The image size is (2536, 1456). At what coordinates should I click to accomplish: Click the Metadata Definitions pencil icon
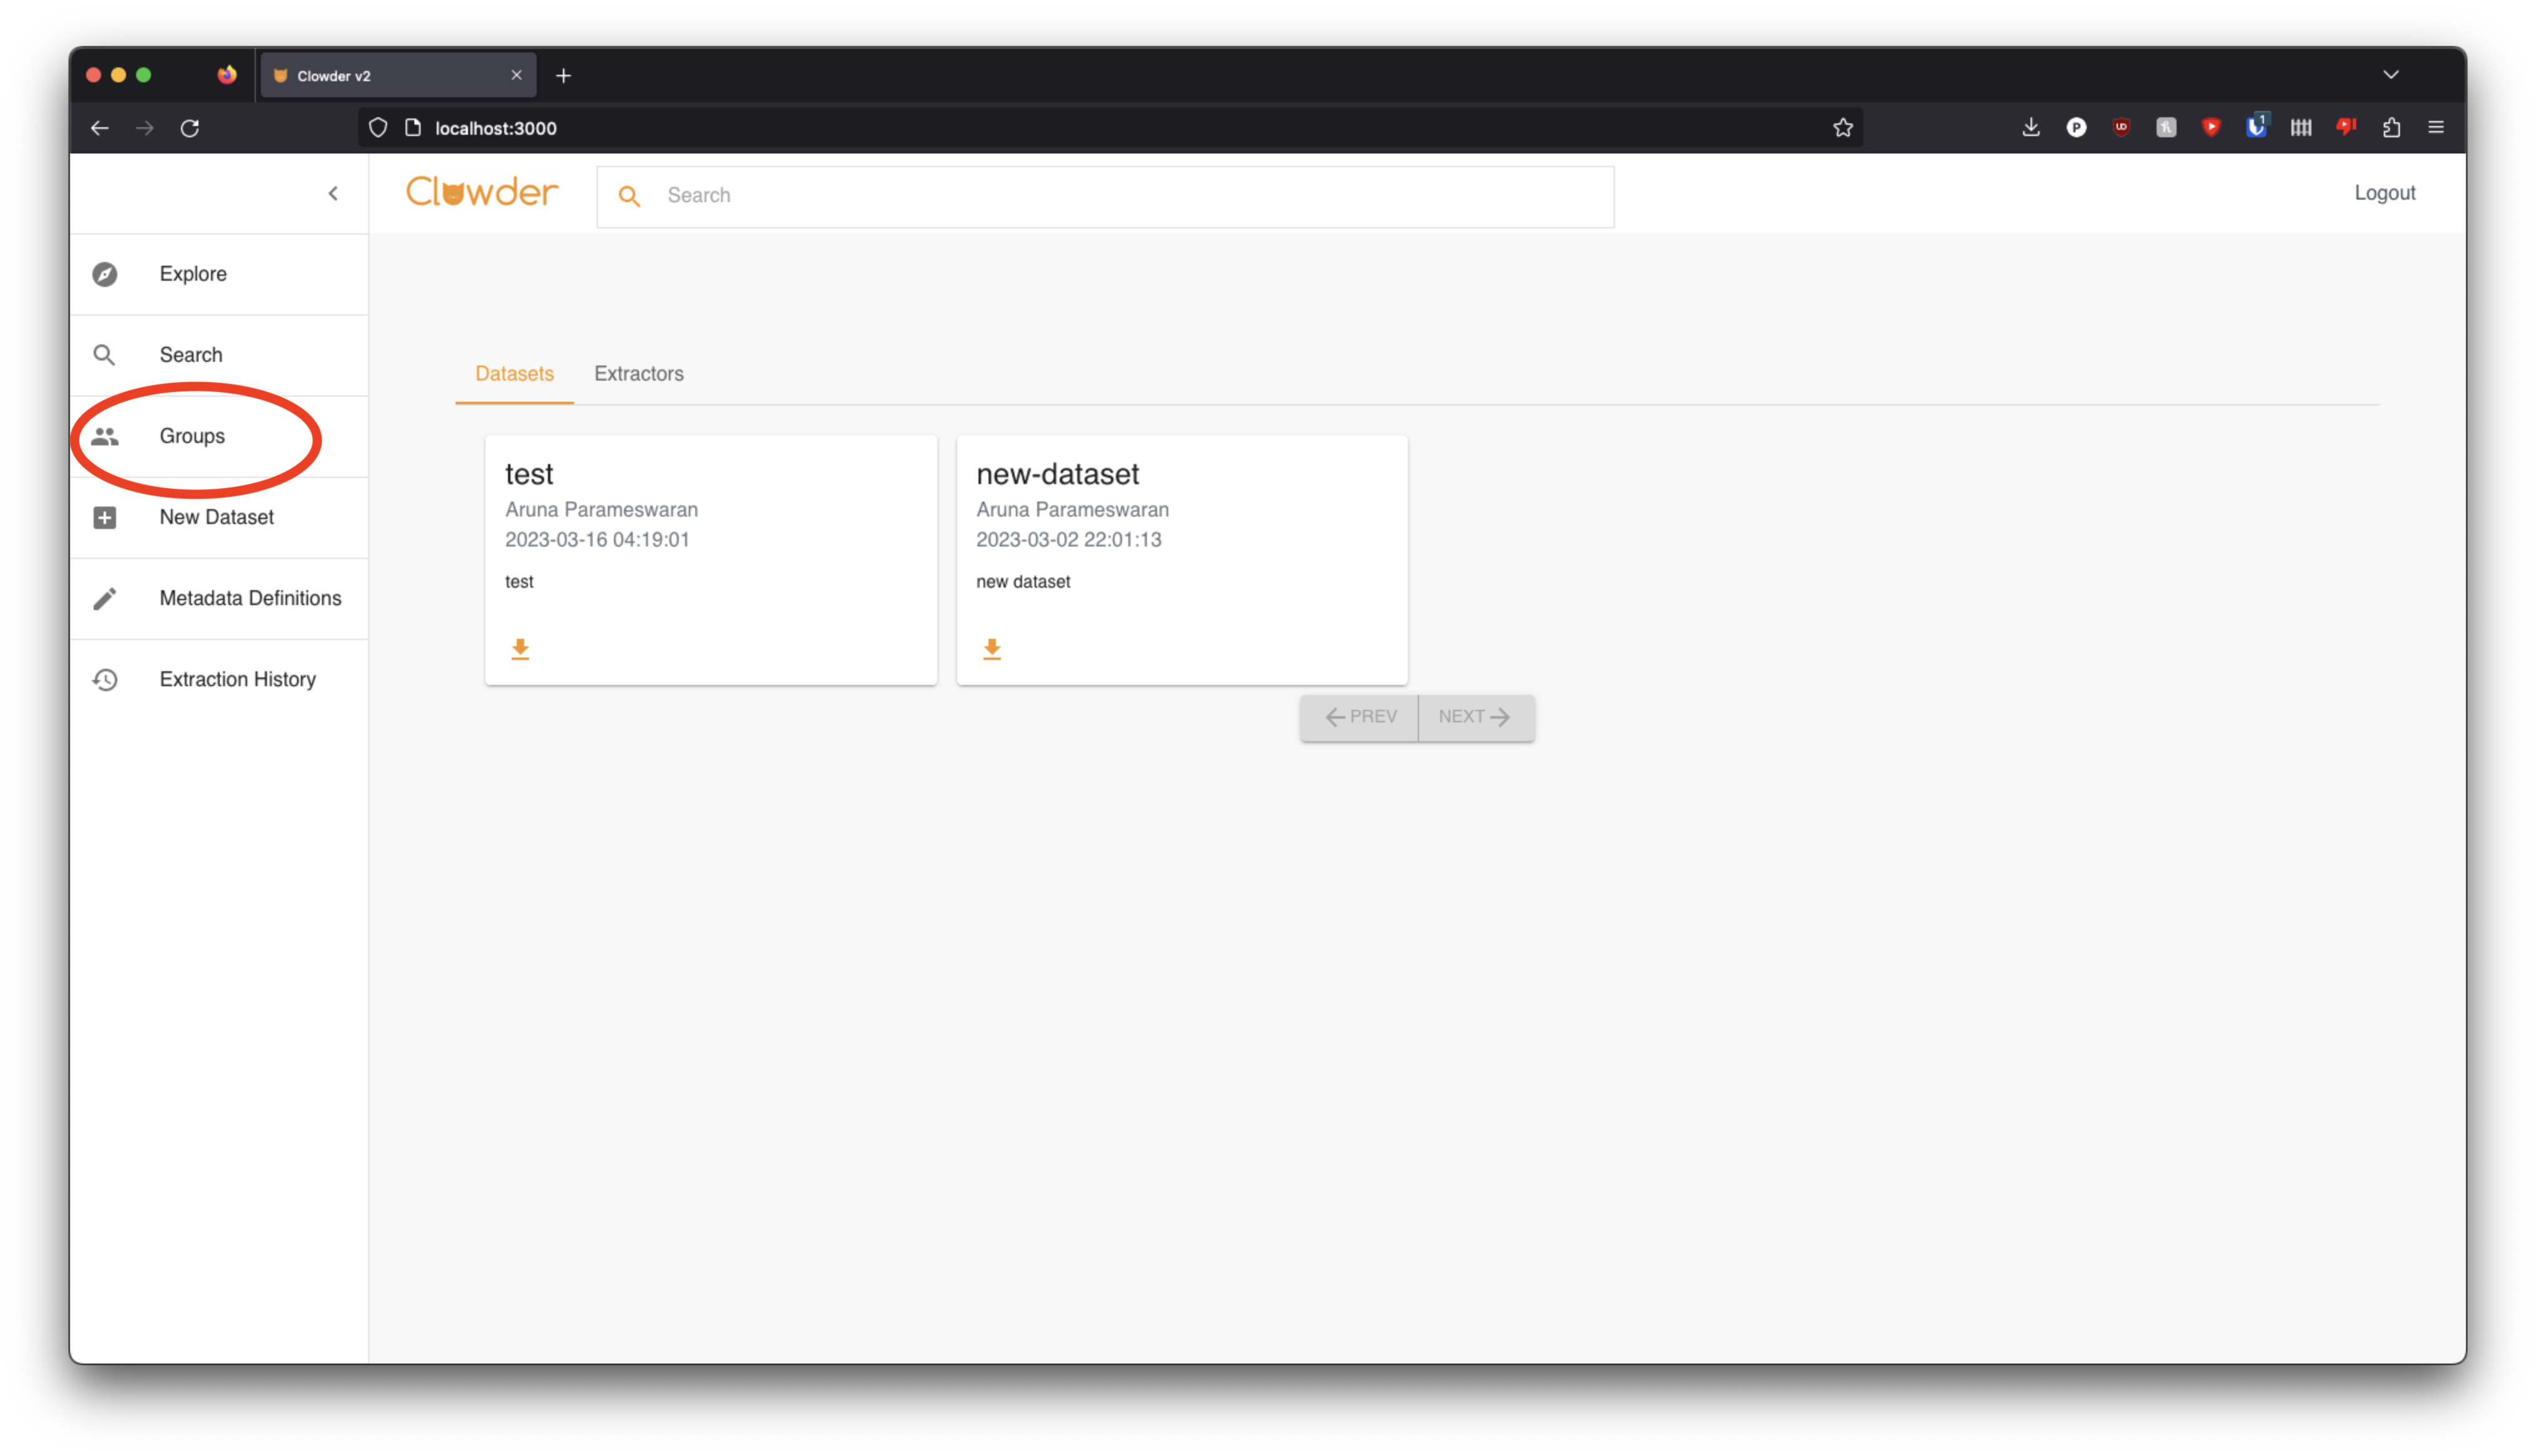pos(105,598)
